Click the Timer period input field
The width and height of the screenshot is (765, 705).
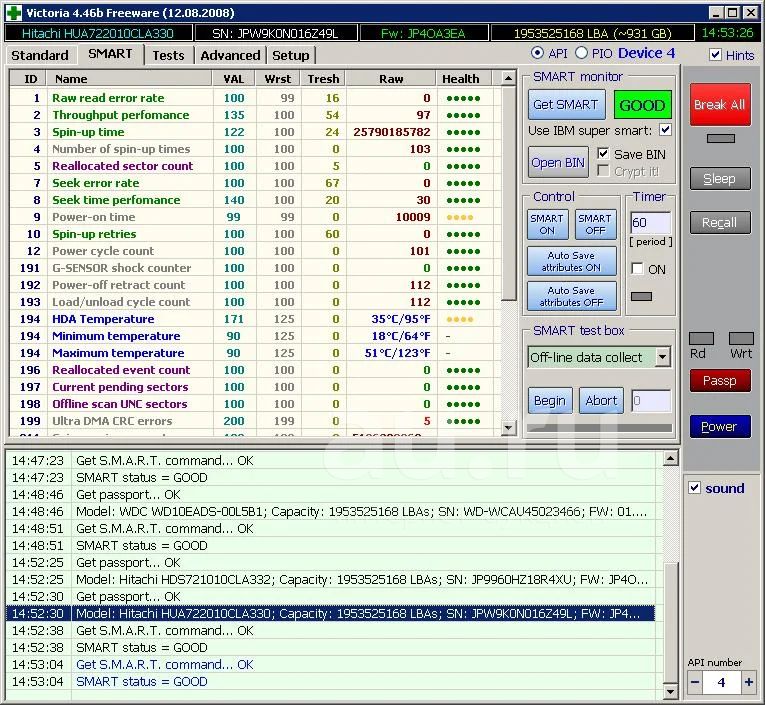[x=650, y=223]
